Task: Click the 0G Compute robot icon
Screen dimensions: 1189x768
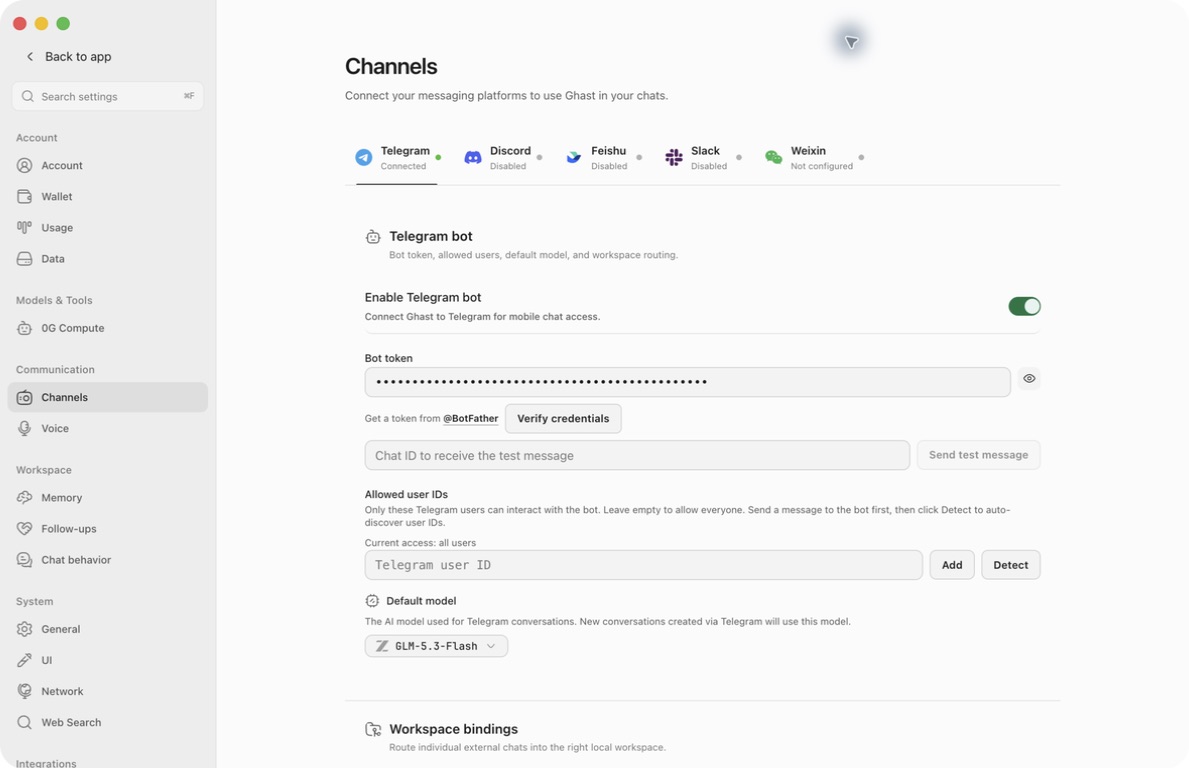Action: point(24,328)
